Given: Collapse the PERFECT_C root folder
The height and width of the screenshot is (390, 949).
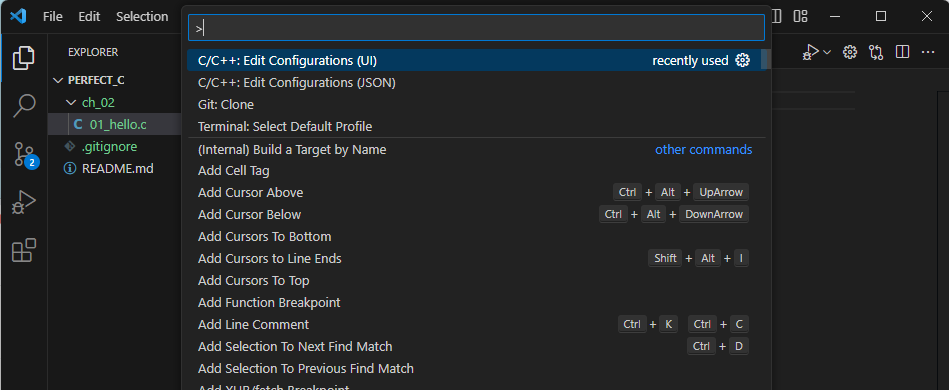Looking at the screenshot, I should point(58,81).
